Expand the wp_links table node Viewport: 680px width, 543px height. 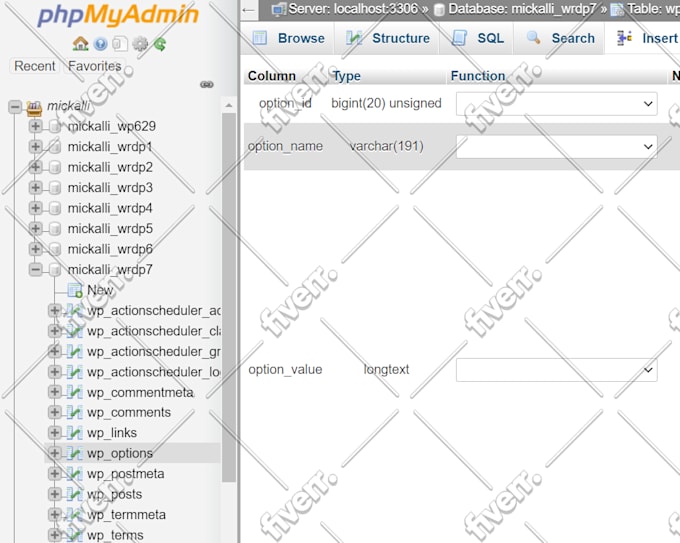pyautogui.click(x=55, y=433)
